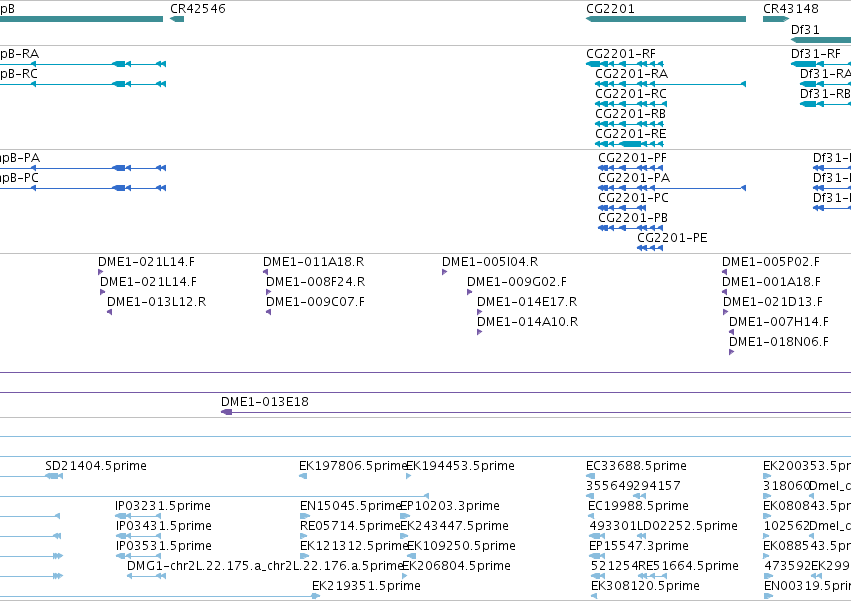Click the CR42546 gene arrow glyph
This screenshot has width=851, height=601.
click(x=177, y=19)
